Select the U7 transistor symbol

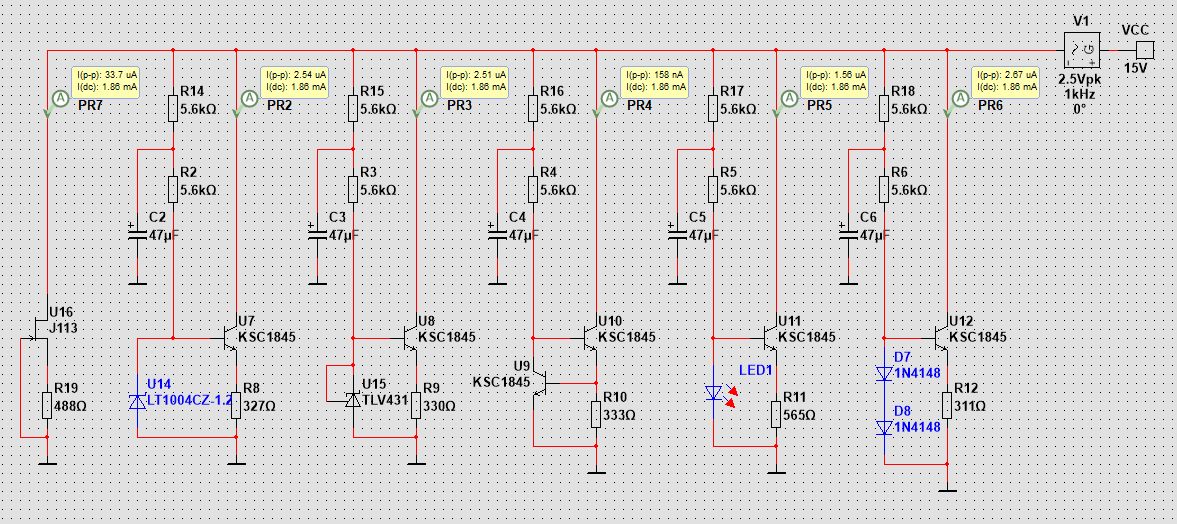coord(229,337)
